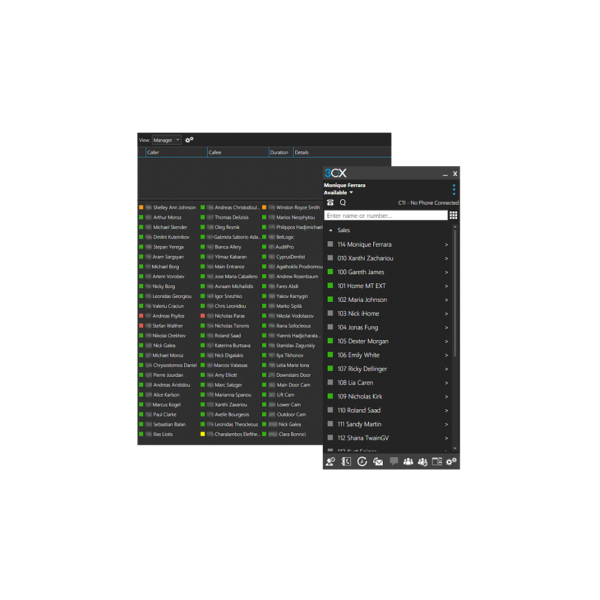
Task: Click orange status square of Shelley Ann Johnson
Action: [141, 207]
